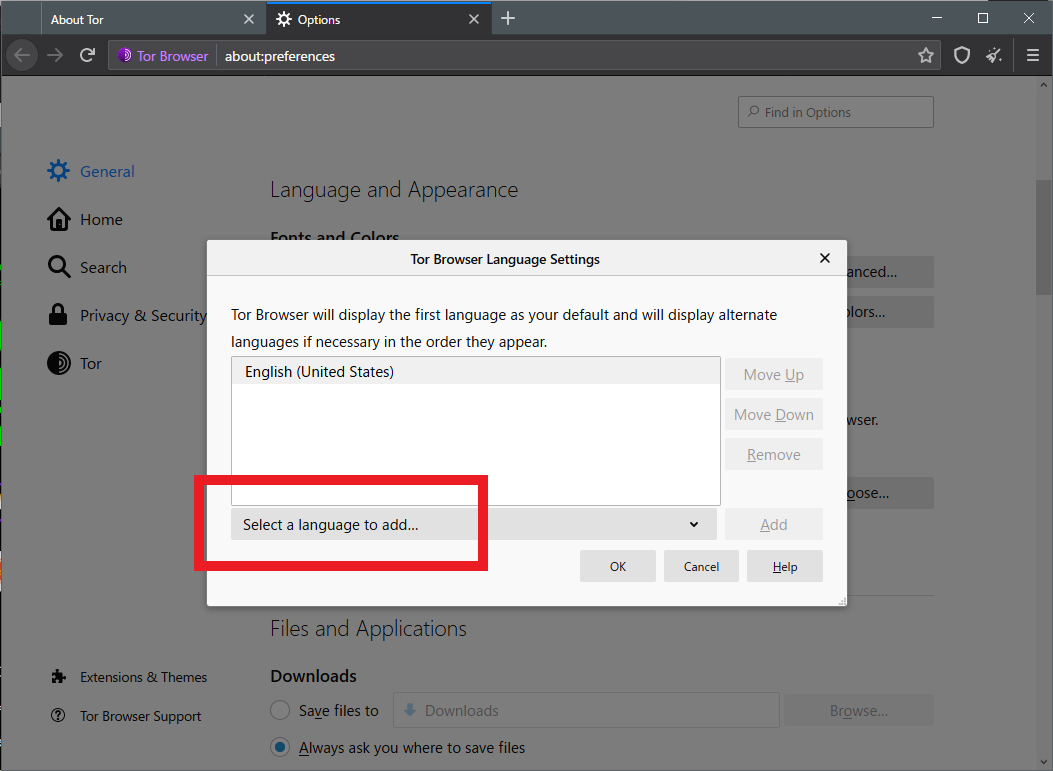The height and width of the screenshot is (771, 1053).
Task: Click the New Identity broom icon
Action: coord(994,56)
